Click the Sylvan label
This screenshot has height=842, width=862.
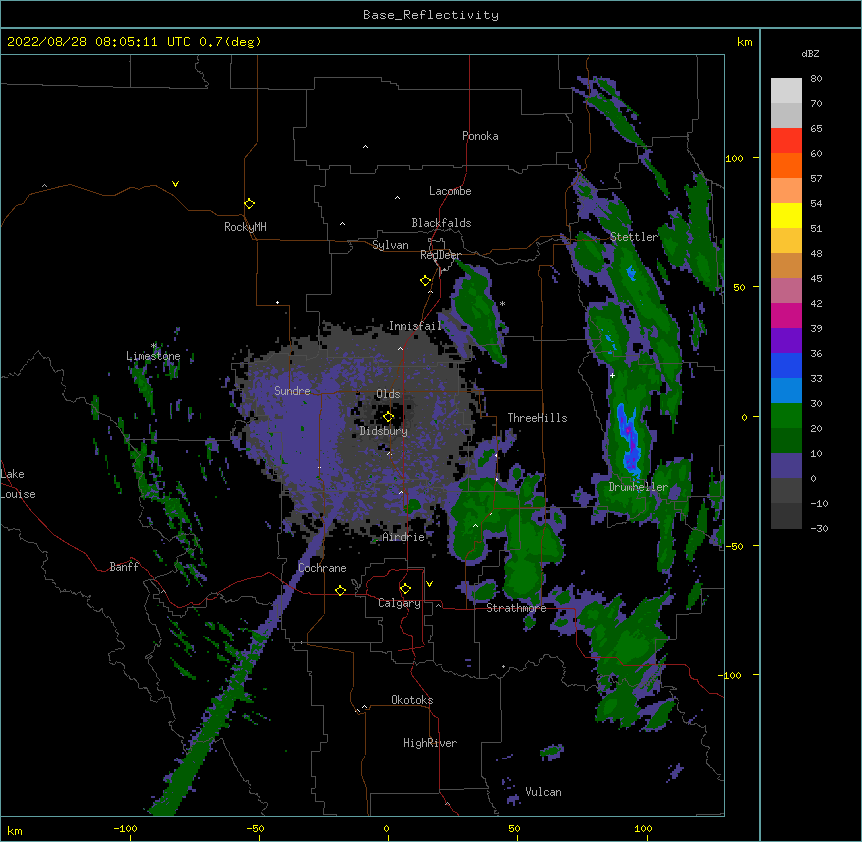390,245
